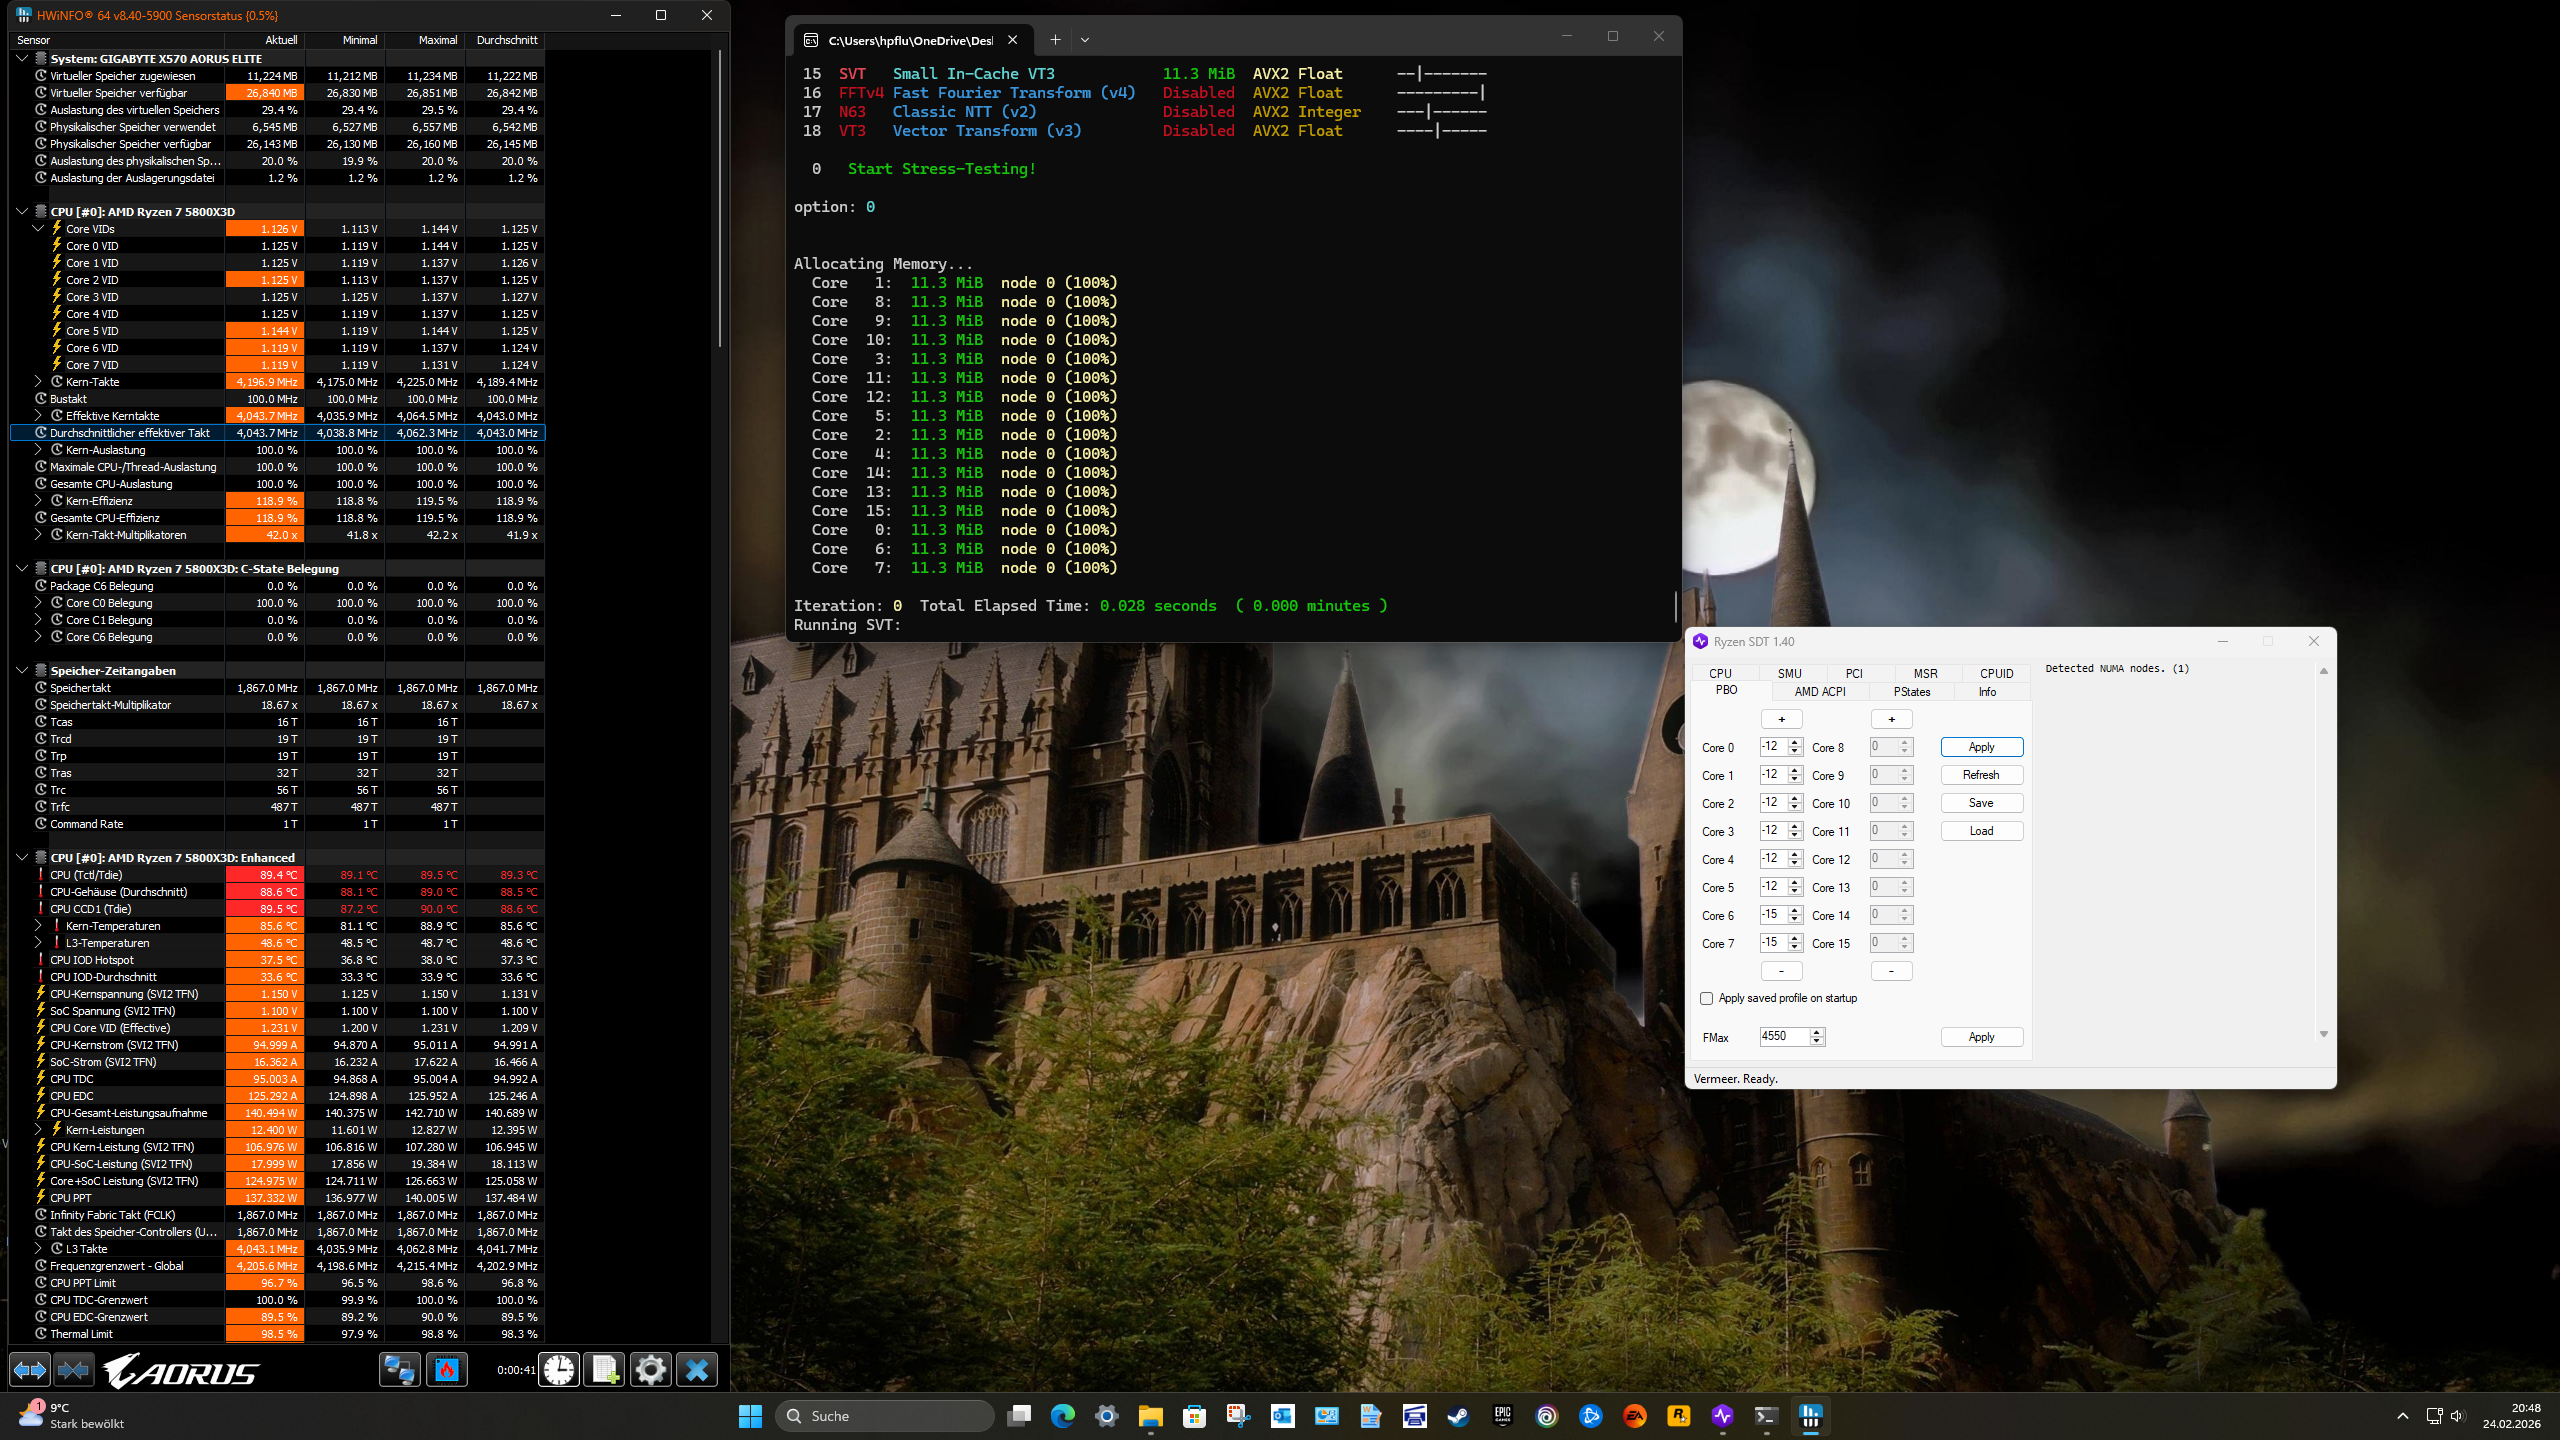Load a saved profile in Ryzen SDT
The height and width of the screenshot is (1440, 2560).
[x=1981, y=830]
